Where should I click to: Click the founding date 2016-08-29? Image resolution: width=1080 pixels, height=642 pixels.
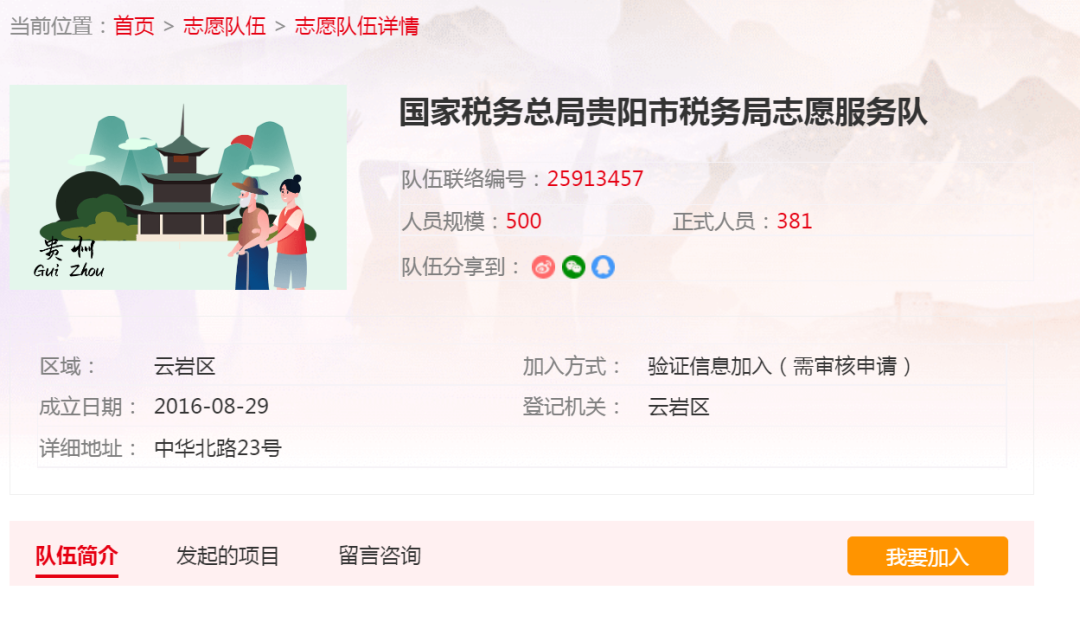pyautogui.click(x=211, y=406)
